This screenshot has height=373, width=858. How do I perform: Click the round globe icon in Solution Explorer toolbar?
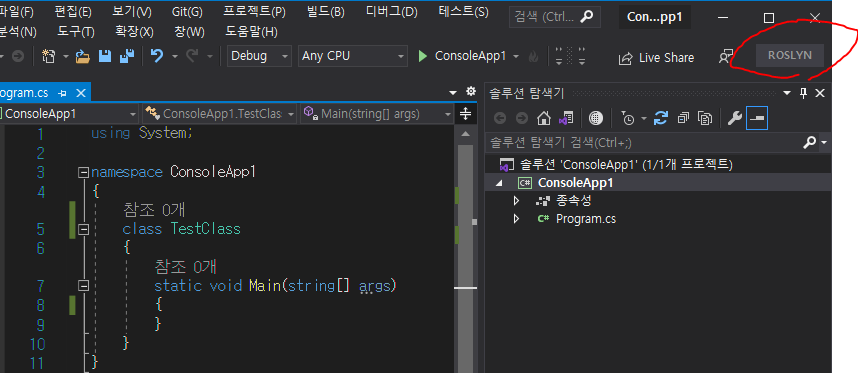point(595,118)
